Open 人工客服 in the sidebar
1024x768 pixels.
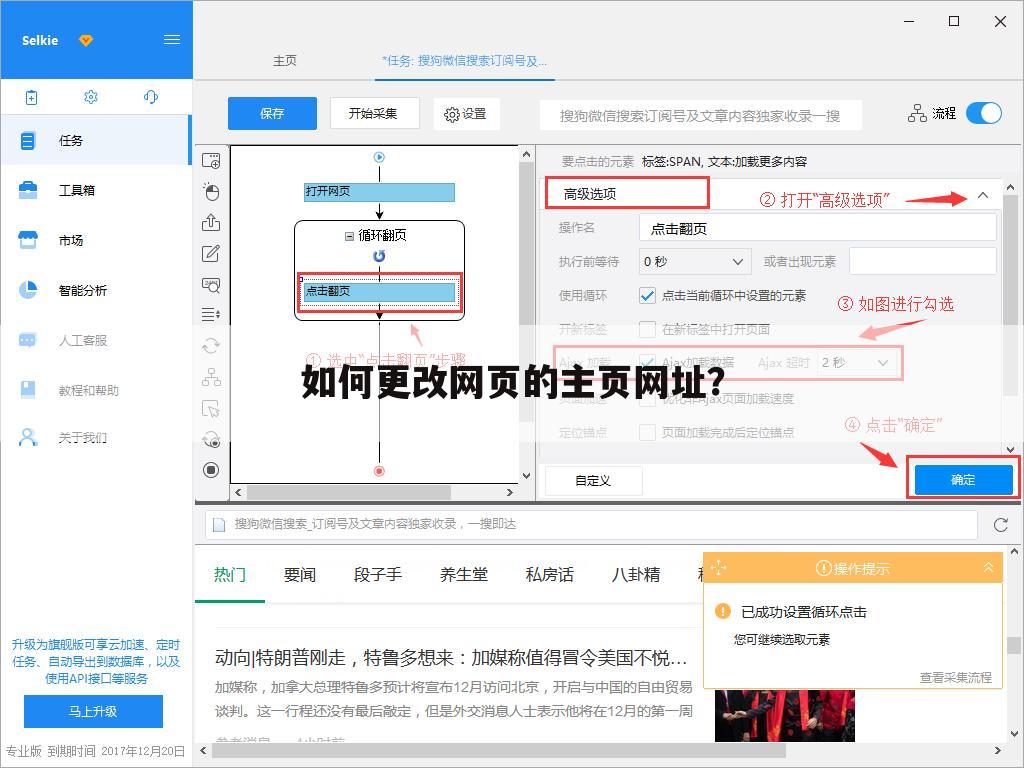pos(95,340)
